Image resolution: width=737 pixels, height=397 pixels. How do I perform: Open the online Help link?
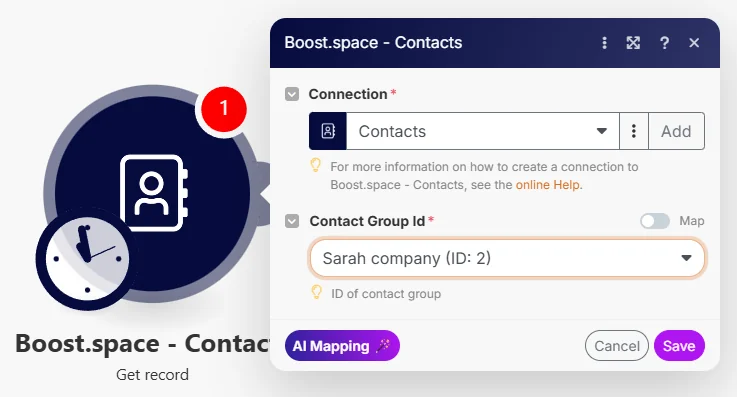point(548,185)
